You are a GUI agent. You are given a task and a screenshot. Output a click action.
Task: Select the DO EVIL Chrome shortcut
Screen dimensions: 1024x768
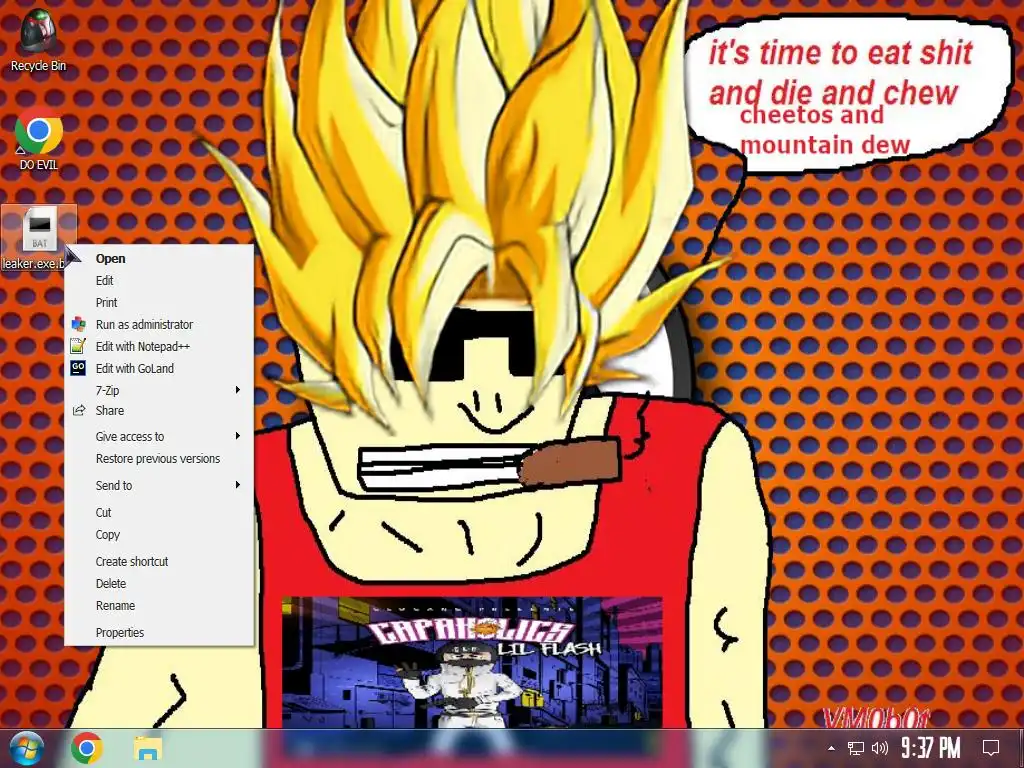click(39, 139)
